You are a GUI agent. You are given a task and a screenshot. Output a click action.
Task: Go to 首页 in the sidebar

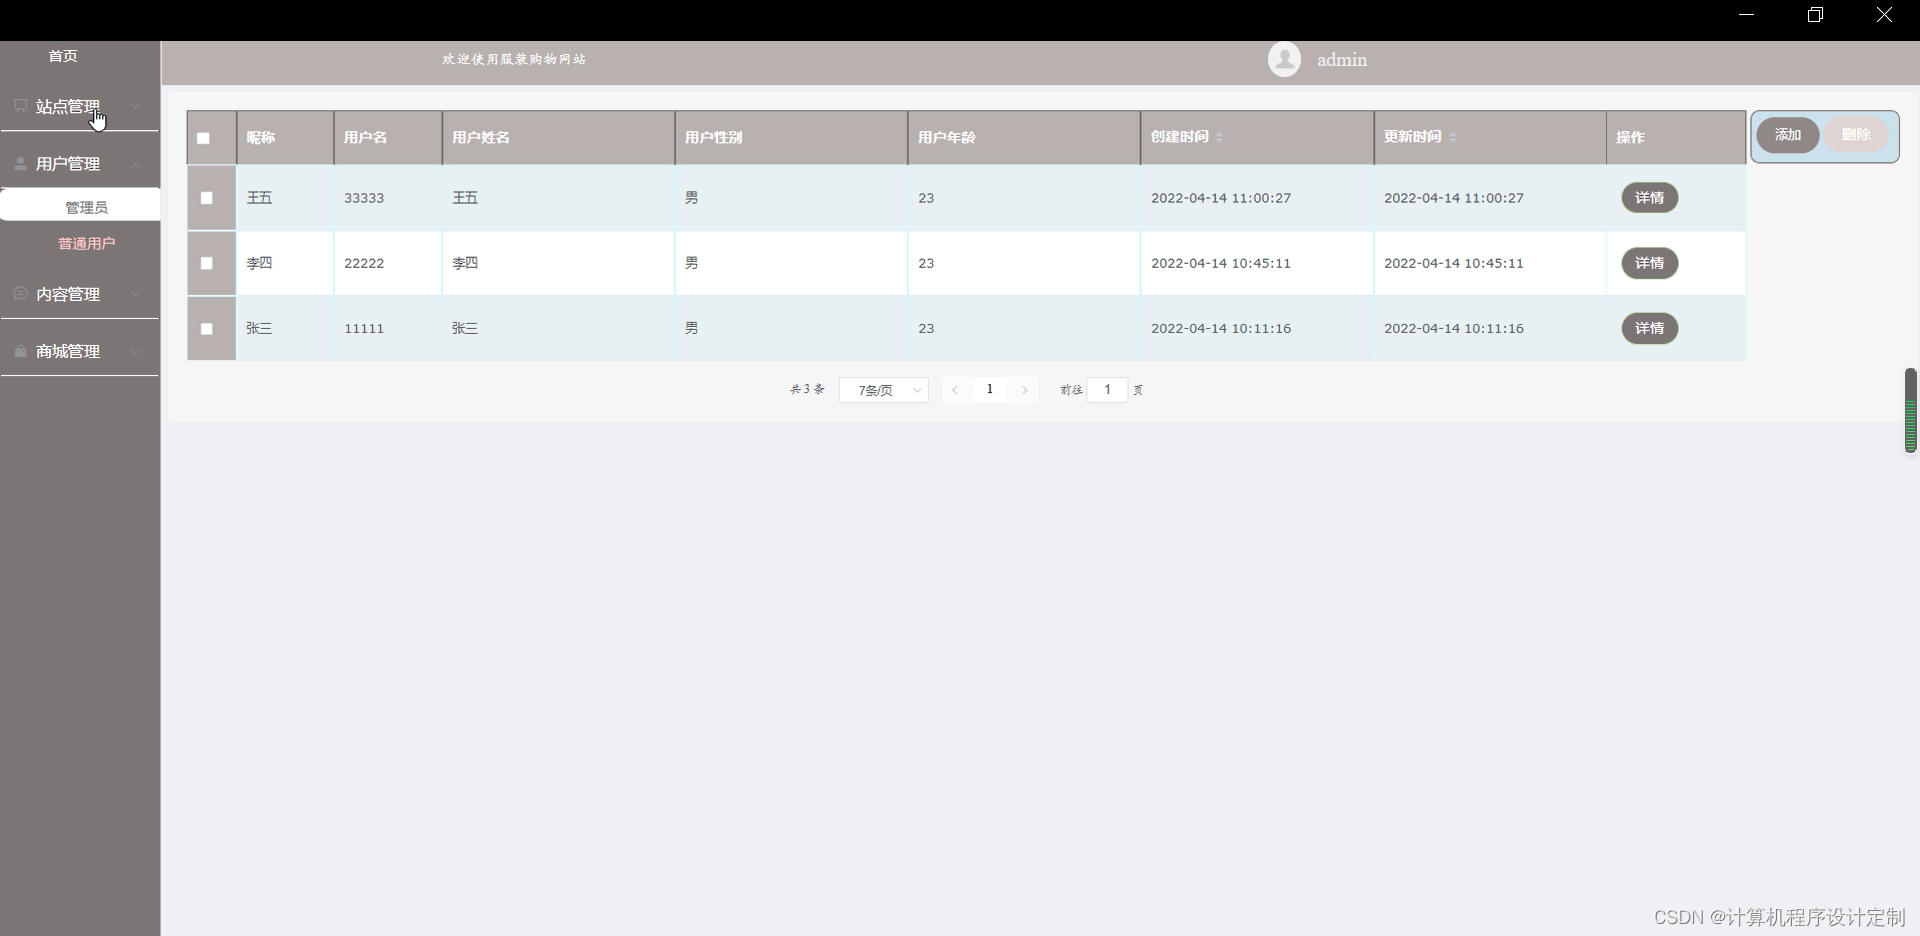[x=63, y=56]
